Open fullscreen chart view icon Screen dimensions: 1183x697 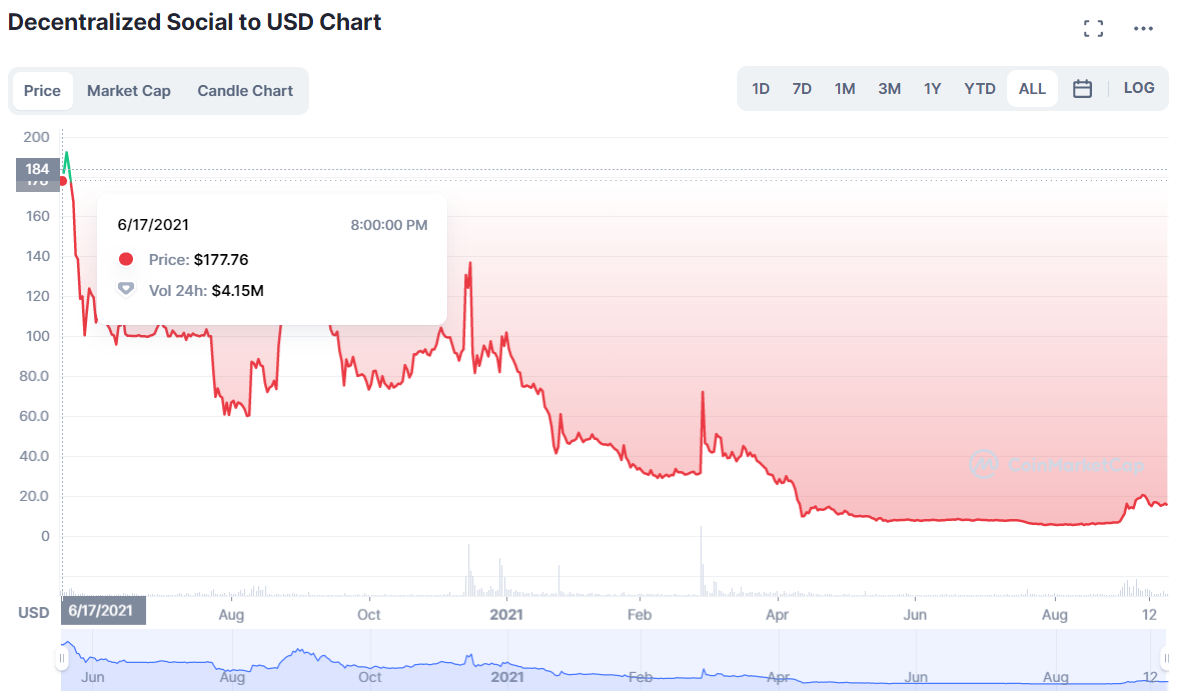[x=1093, y=29]
